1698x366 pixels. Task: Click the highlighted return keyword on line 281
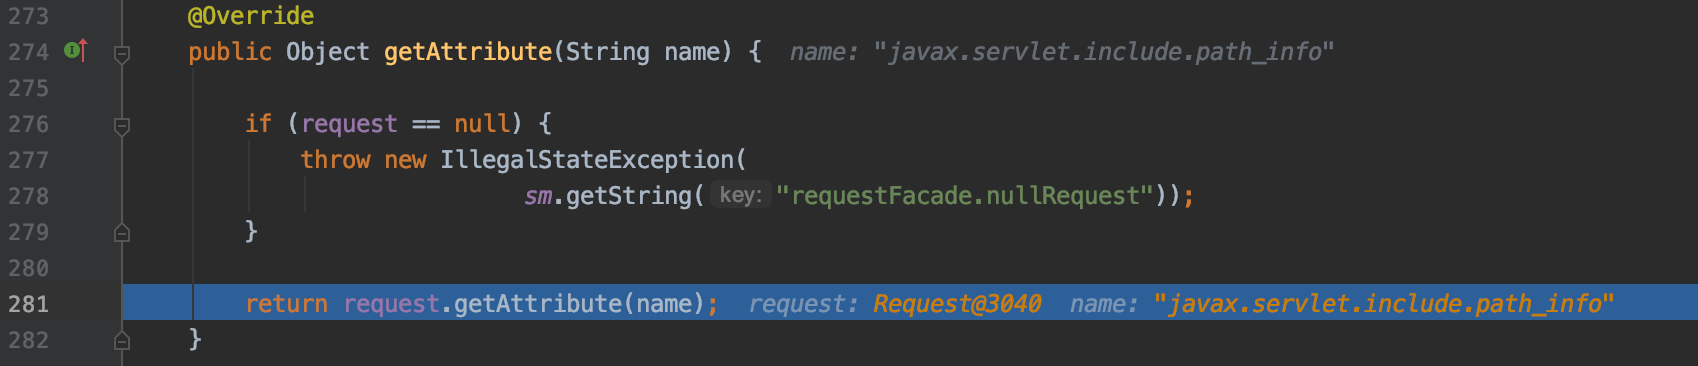coord(286,304)
